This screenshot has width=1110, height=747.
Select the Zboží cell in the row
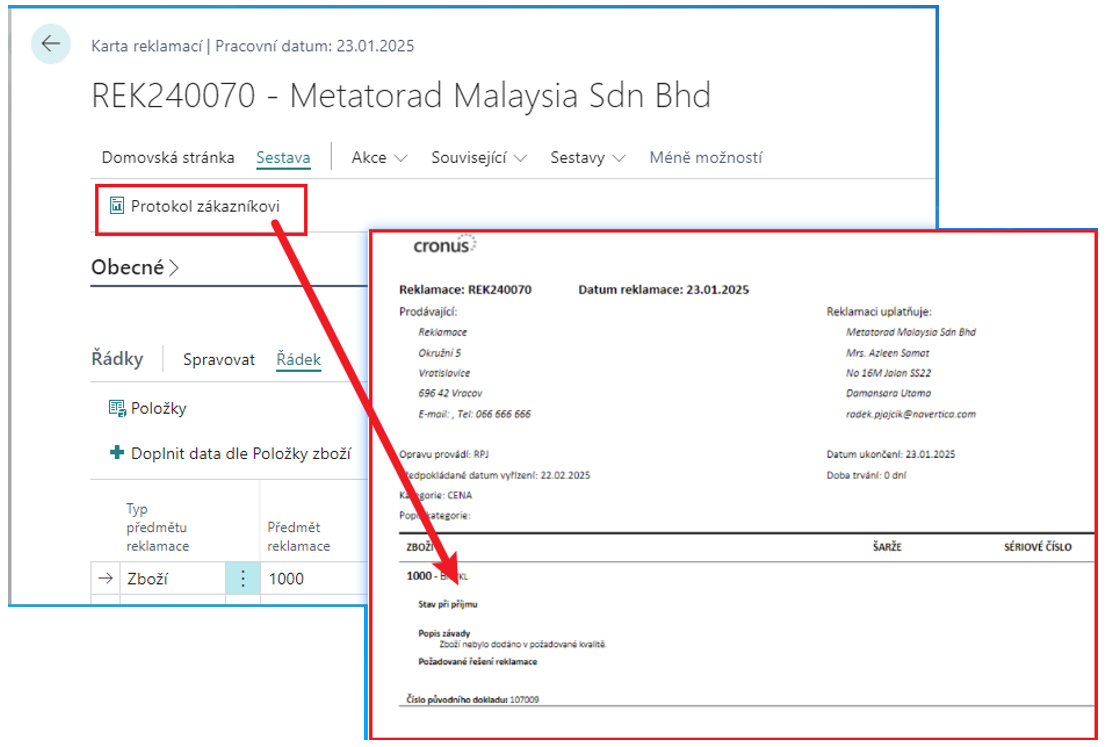click(x=173, y=578)
